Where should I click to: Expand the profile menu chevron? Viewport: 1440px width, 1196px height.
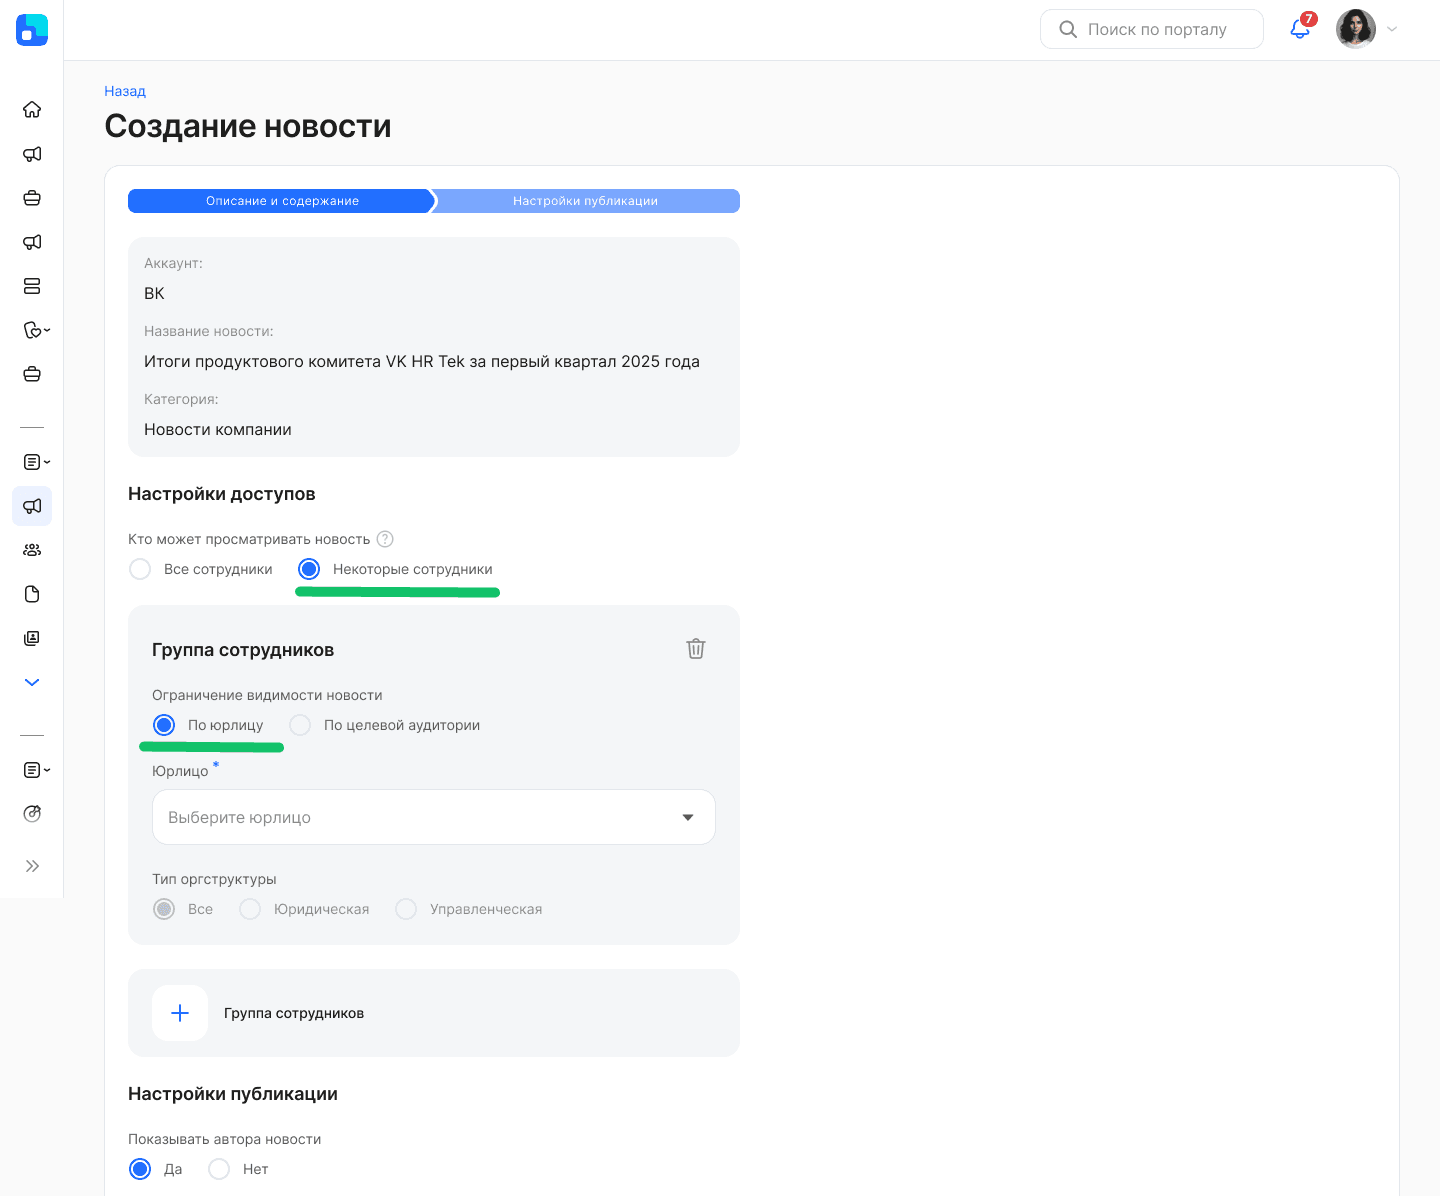[x=1392, y=29]
